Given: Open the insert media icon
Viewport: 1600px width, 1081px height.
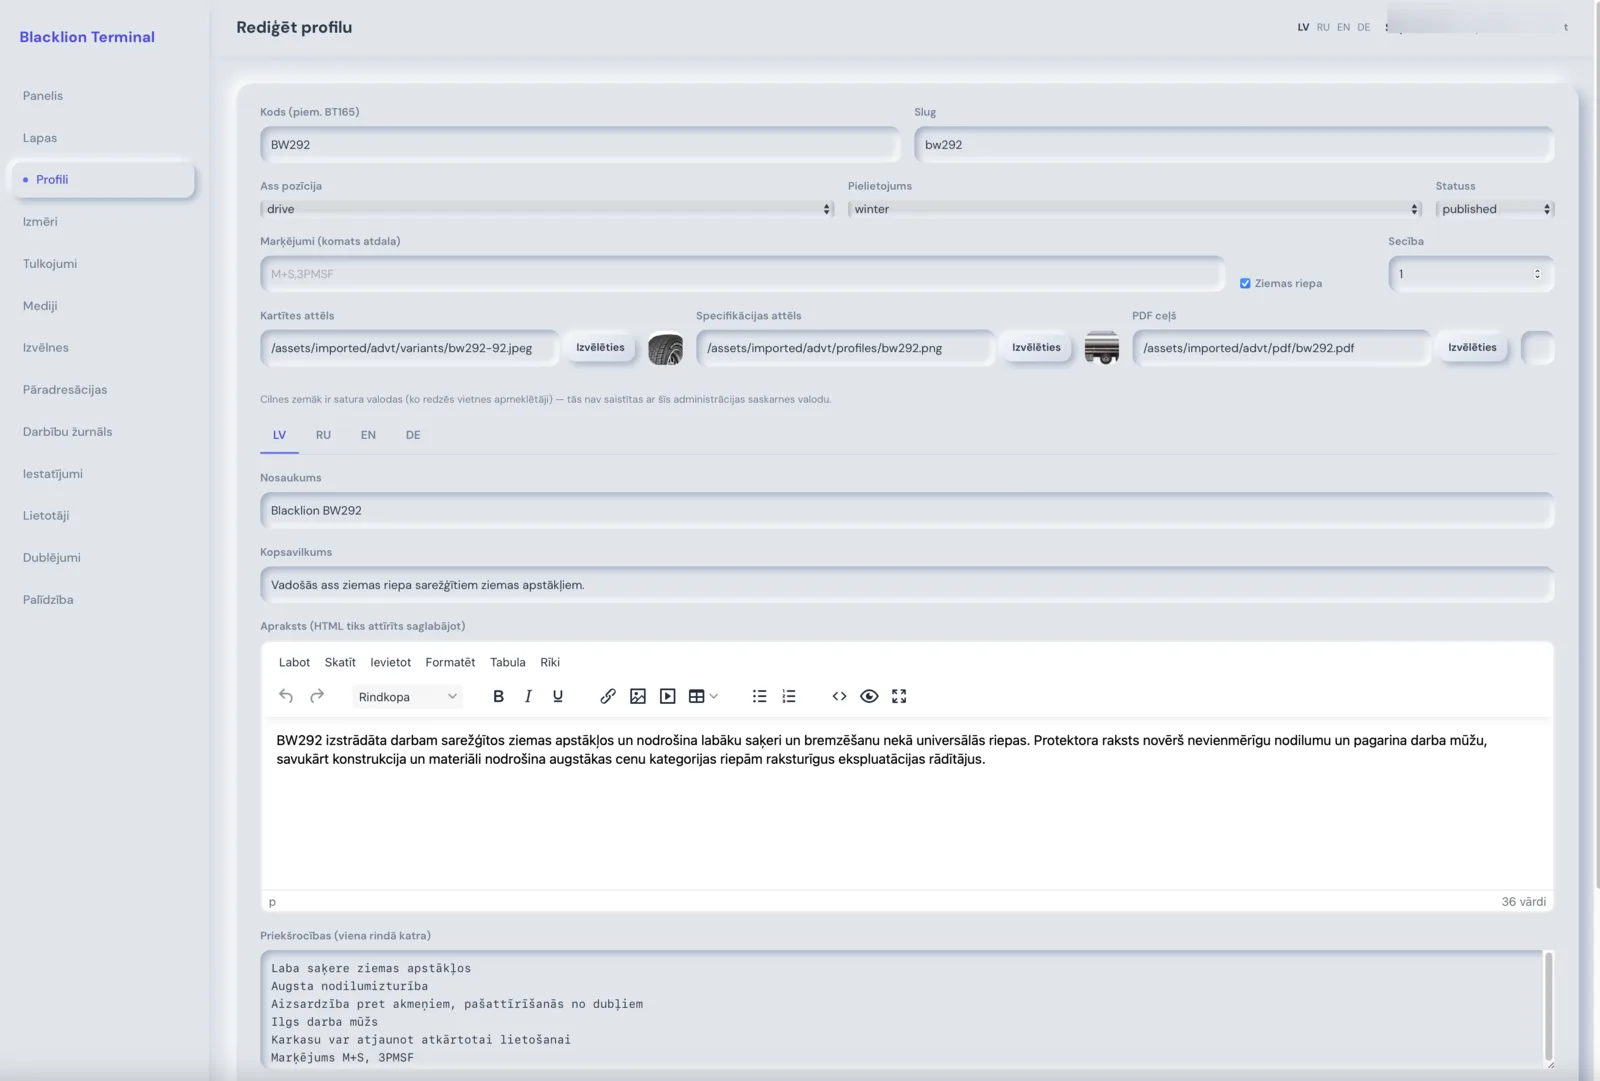Looking at the screenshot, I should [x=668, y=696].
